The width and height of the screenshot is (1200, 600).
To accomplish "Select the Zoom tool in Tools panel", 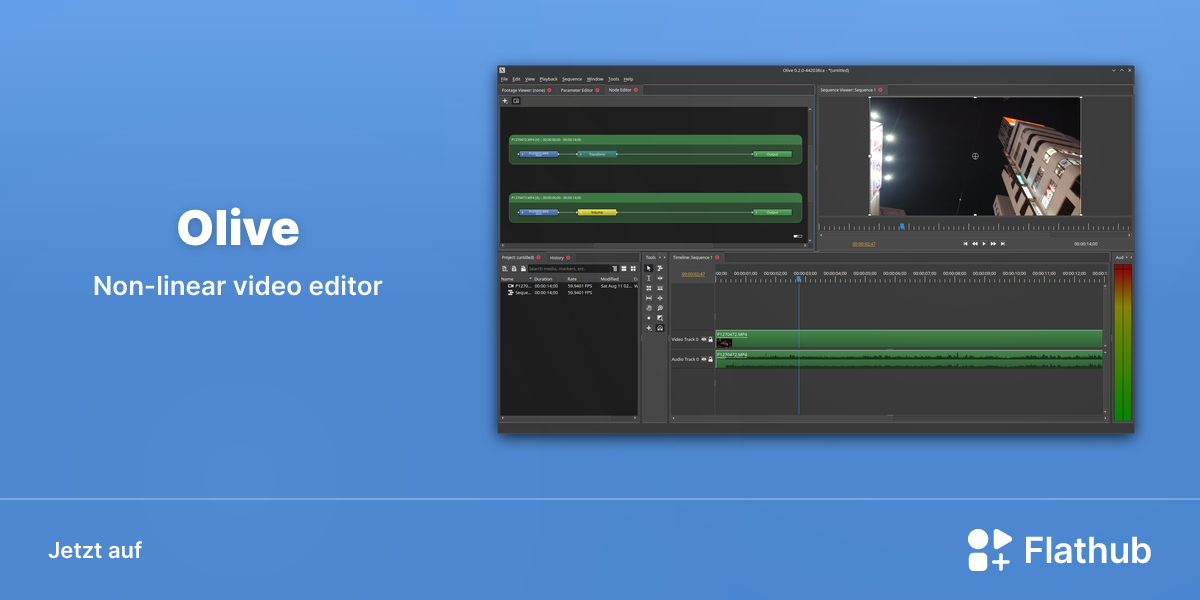I will coord(660,308).
